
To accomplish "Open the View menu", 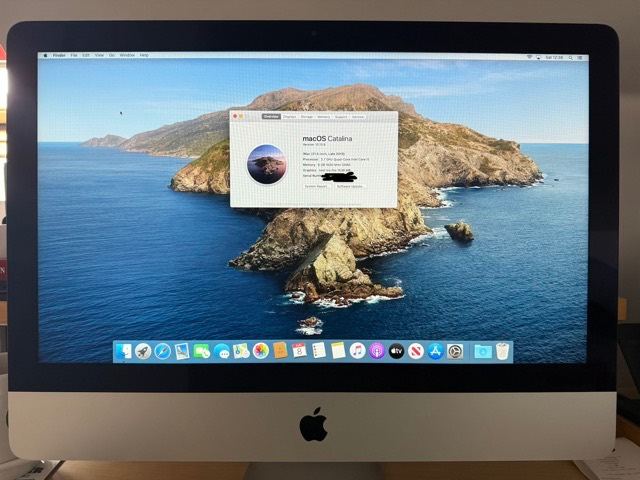I will click(x=99, y=56).
